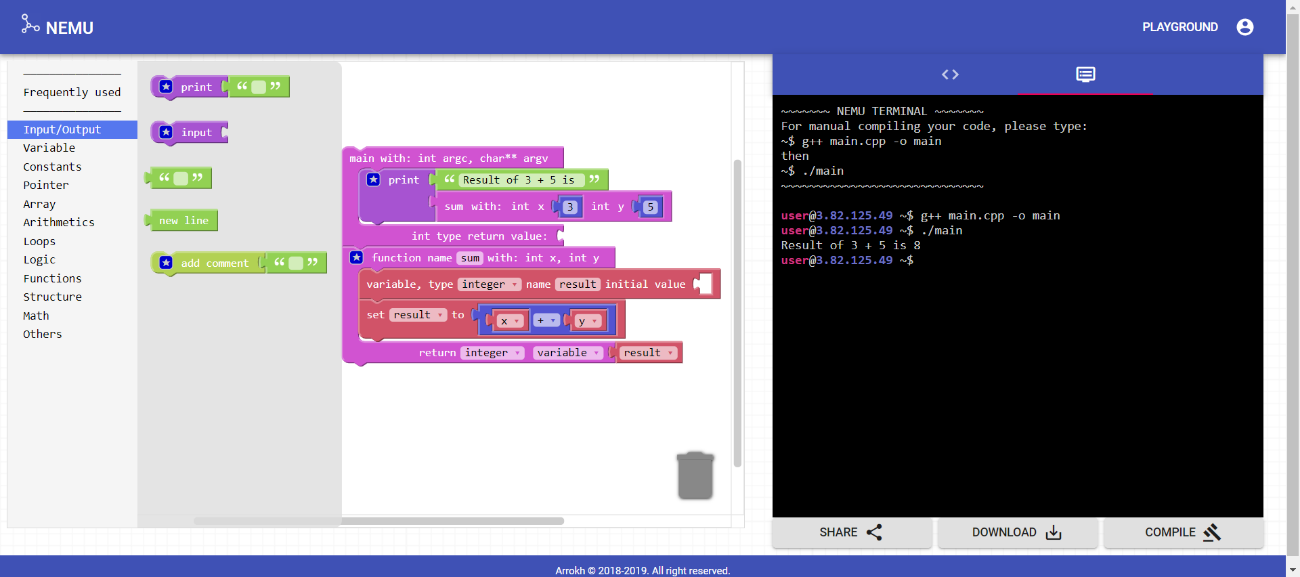Open the Variable block category
Screen dimensions: 1300x577
72,148
